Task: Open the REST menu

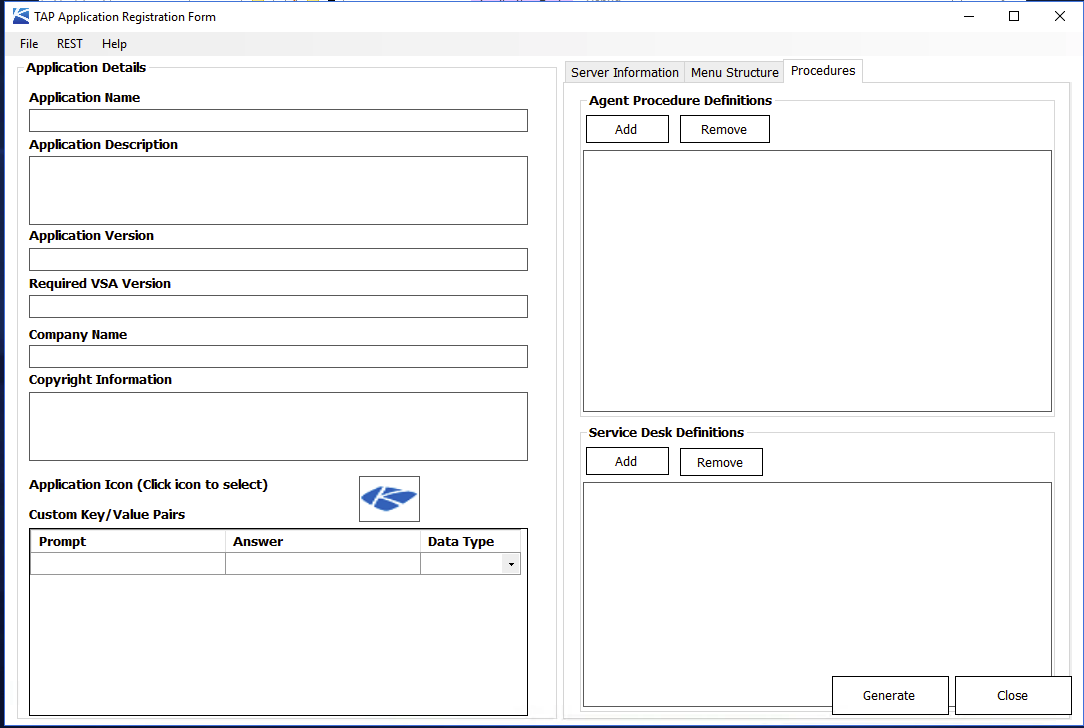Action: pos(70,44)
